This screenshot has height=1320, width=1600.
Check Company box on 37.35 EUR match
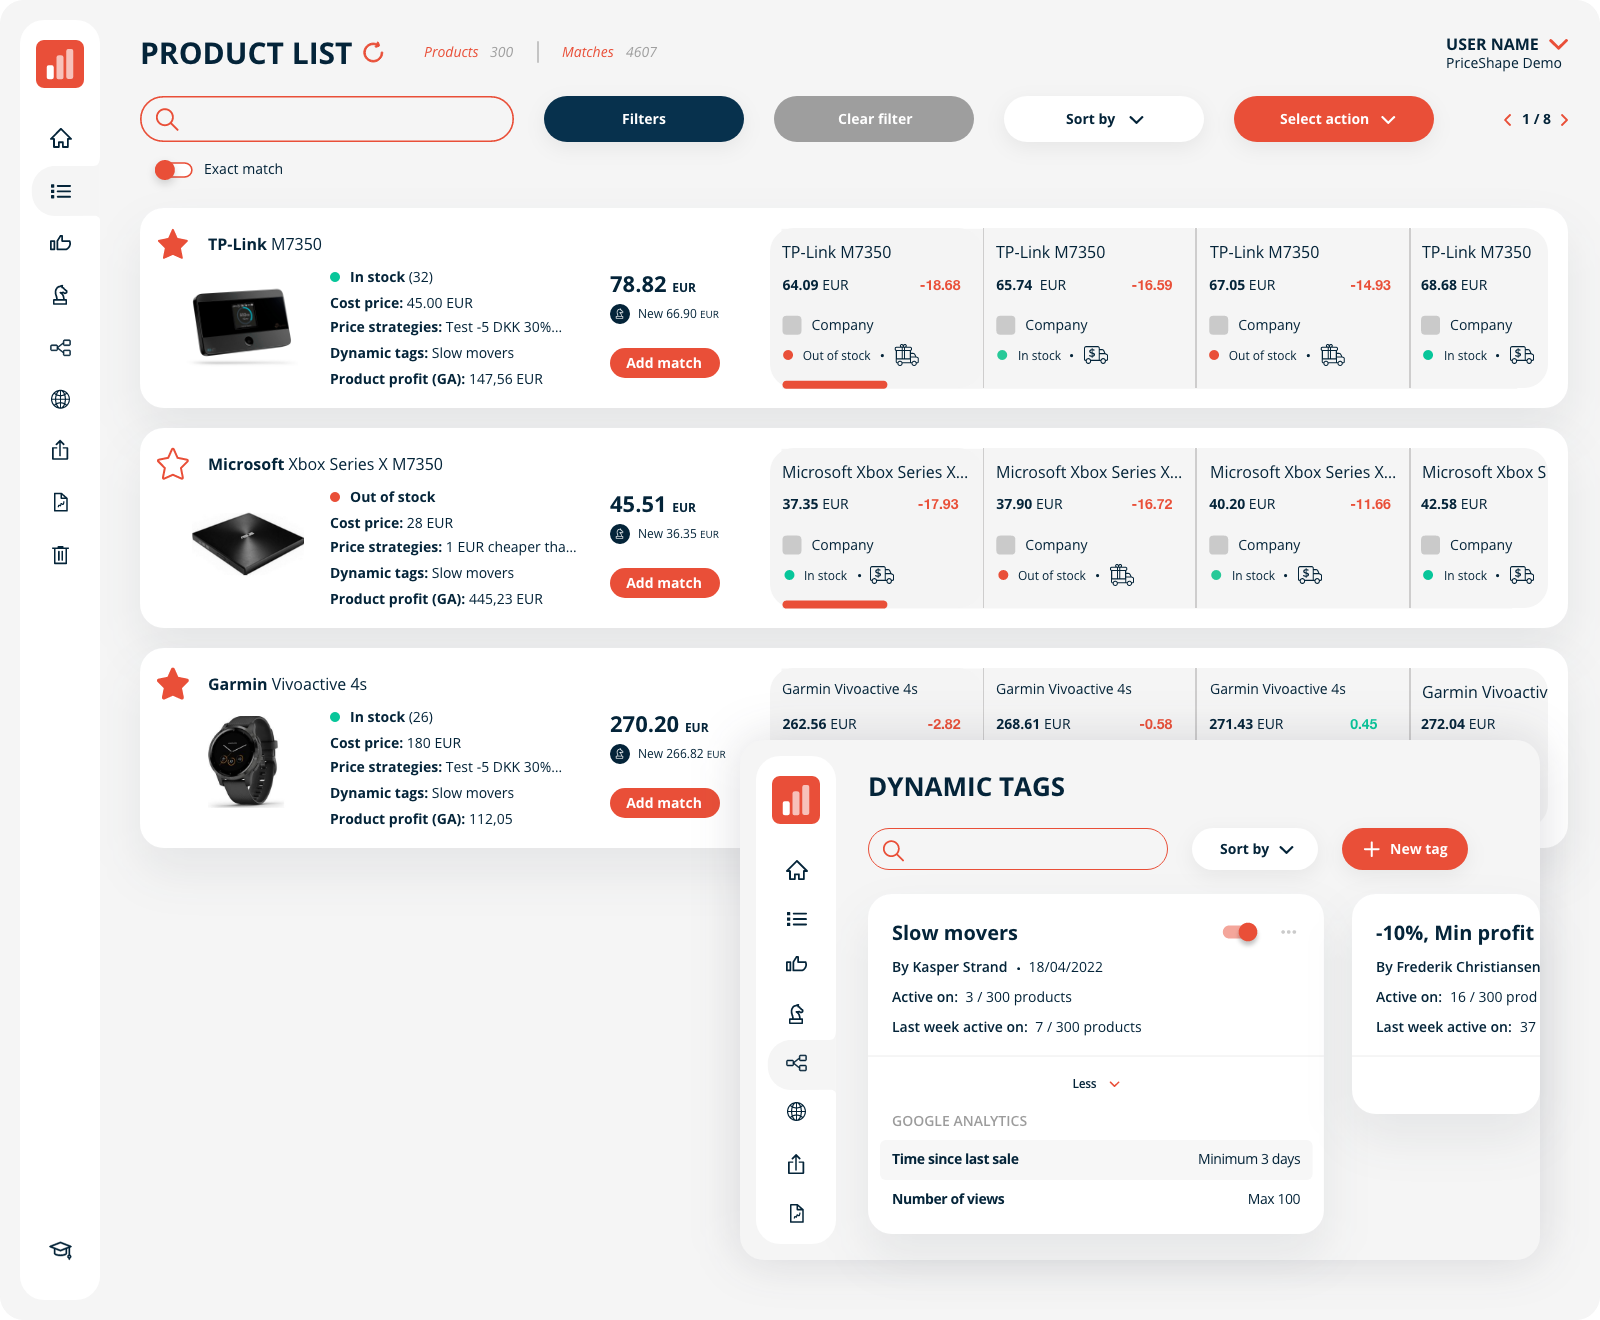(x=792, y=545)
